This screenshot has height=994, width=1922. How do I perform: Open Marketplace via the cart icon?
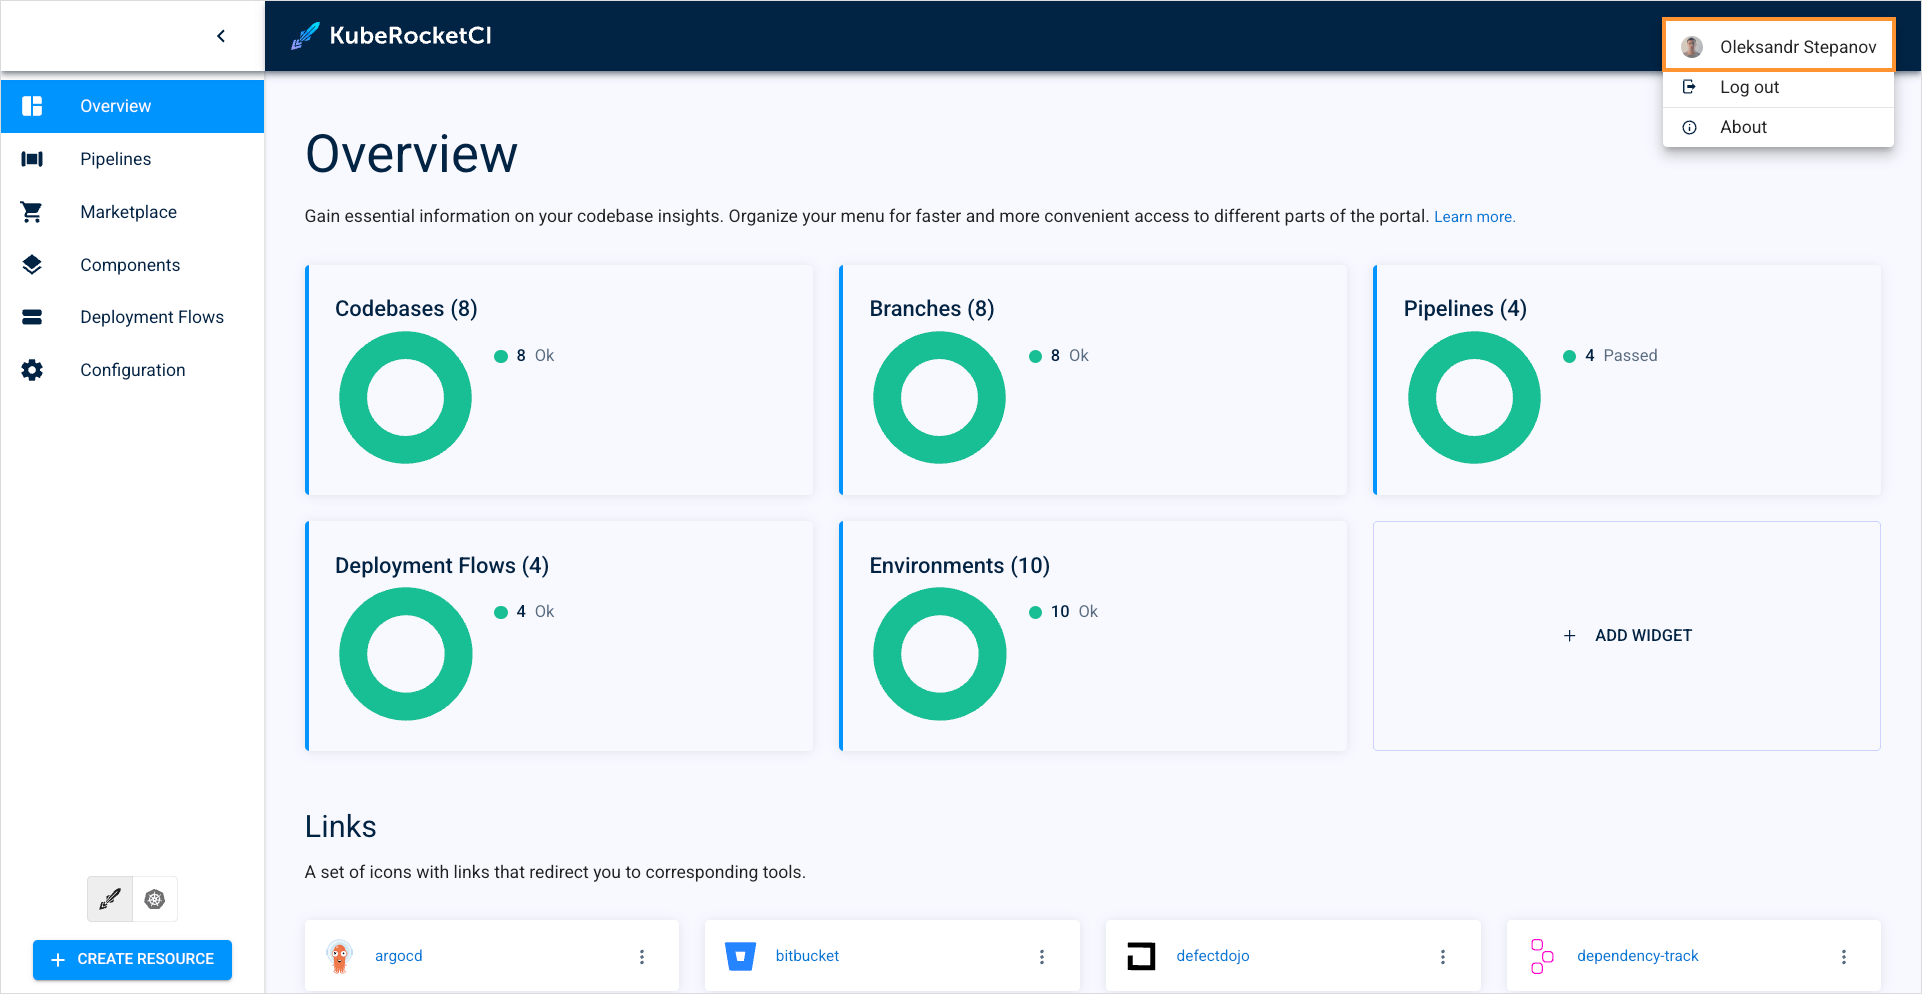pyautogui.click(x=32, y=212)
